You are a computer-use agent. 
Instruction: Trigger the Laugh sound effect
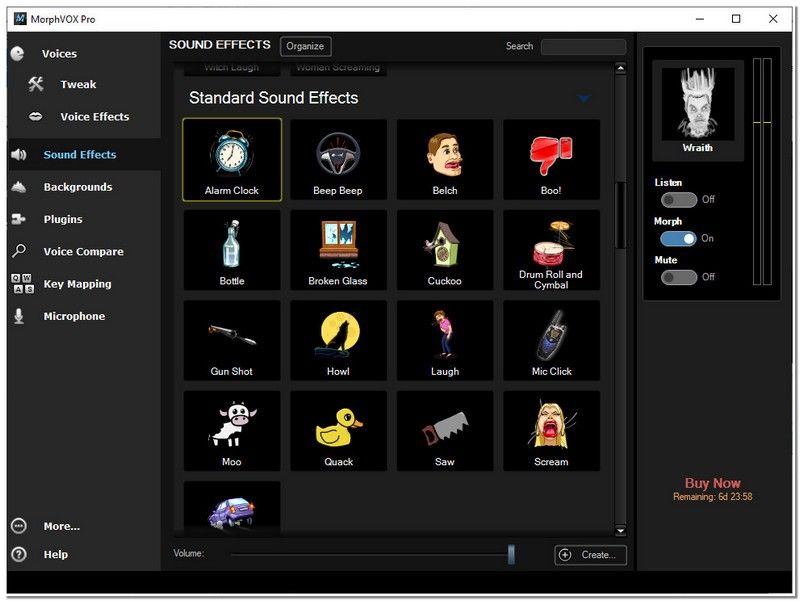(x=445, y=340)
